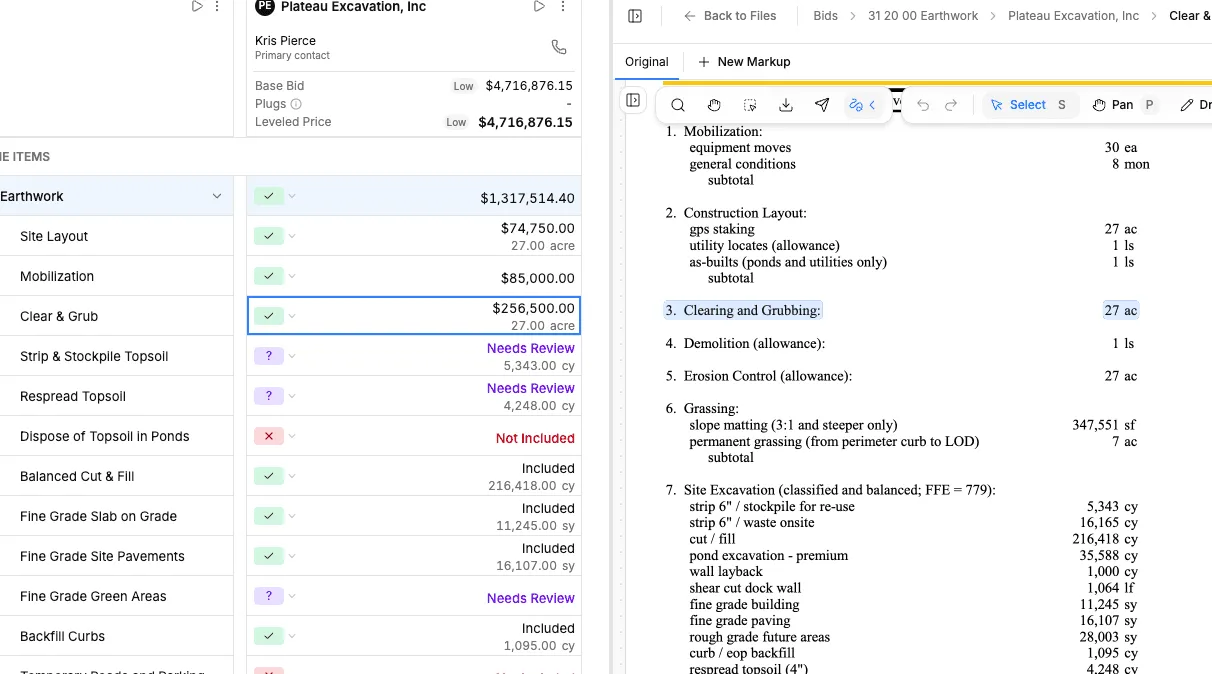Open the kebab menu on the left column header

pos(218,7)
